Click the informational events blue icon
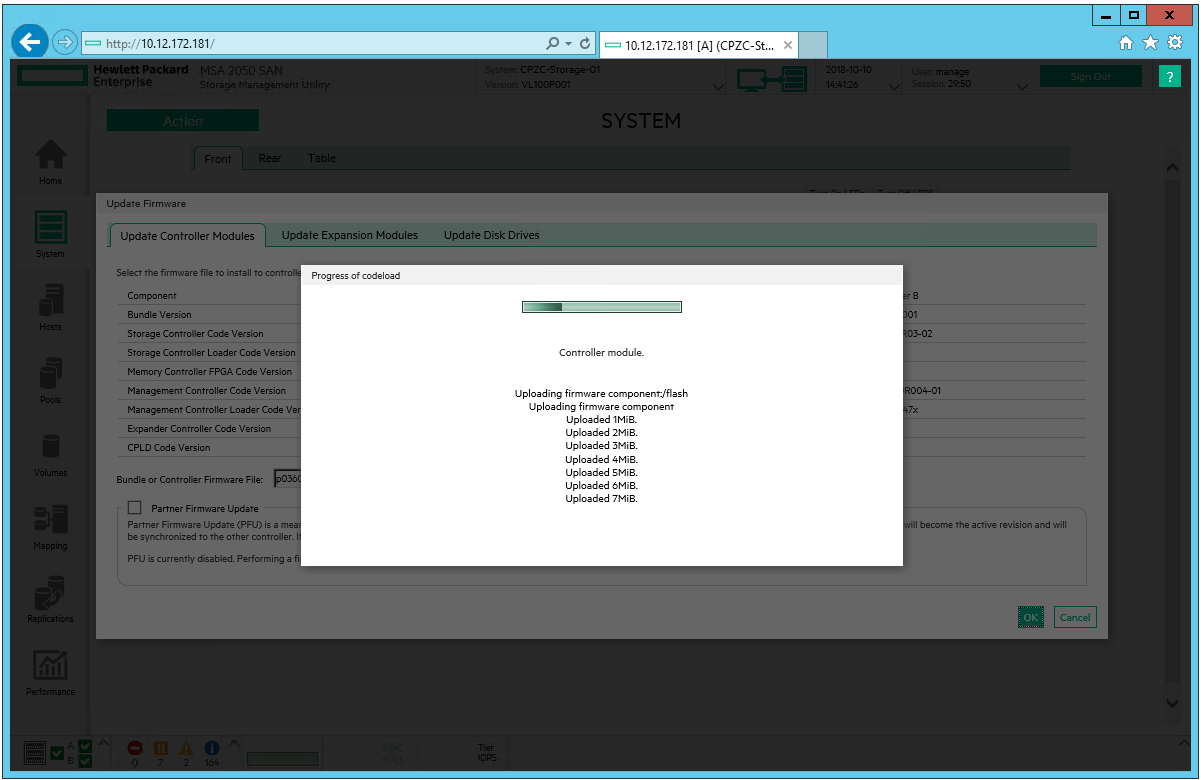 tap(211, 748)
